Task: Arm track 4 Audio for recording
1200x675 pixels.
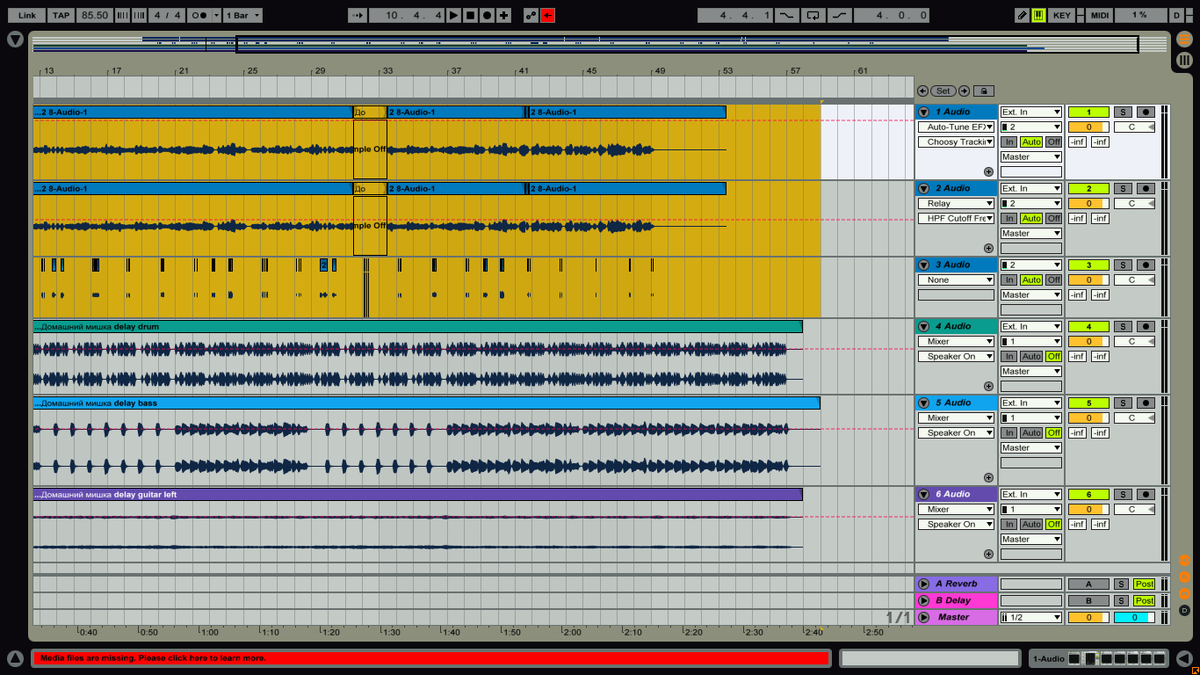Action: (x=1146, y=326)
